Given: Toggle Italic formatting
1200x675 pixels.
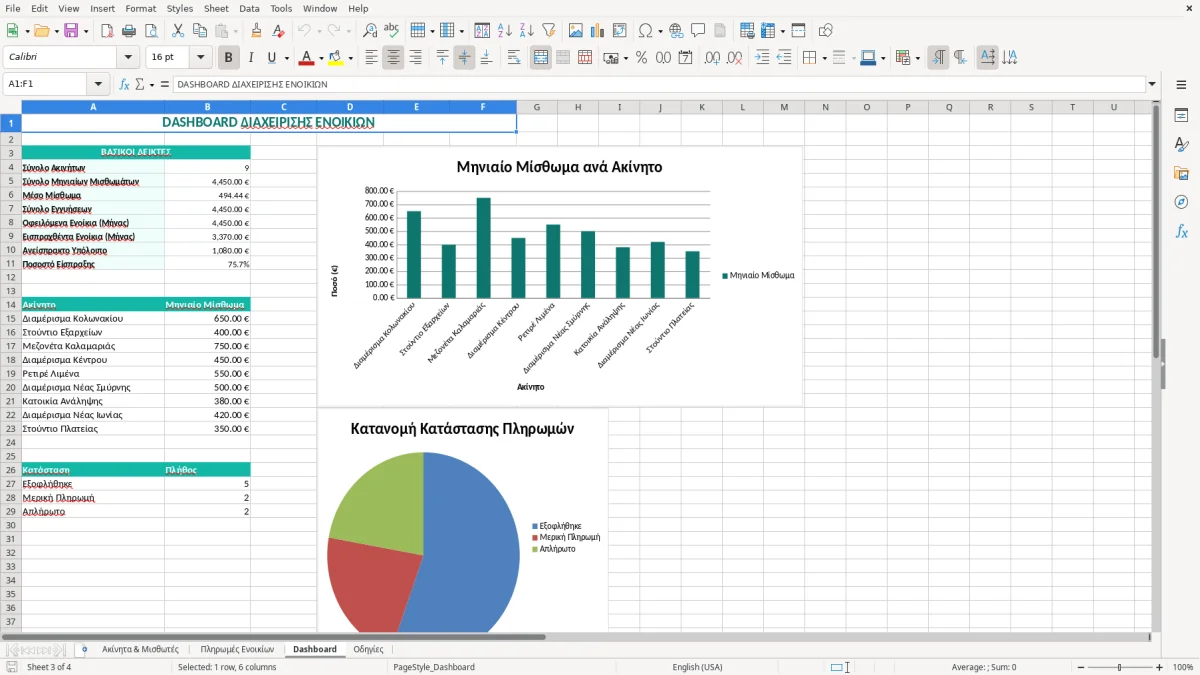Looking at the screenshot, I should coord(250,58).
